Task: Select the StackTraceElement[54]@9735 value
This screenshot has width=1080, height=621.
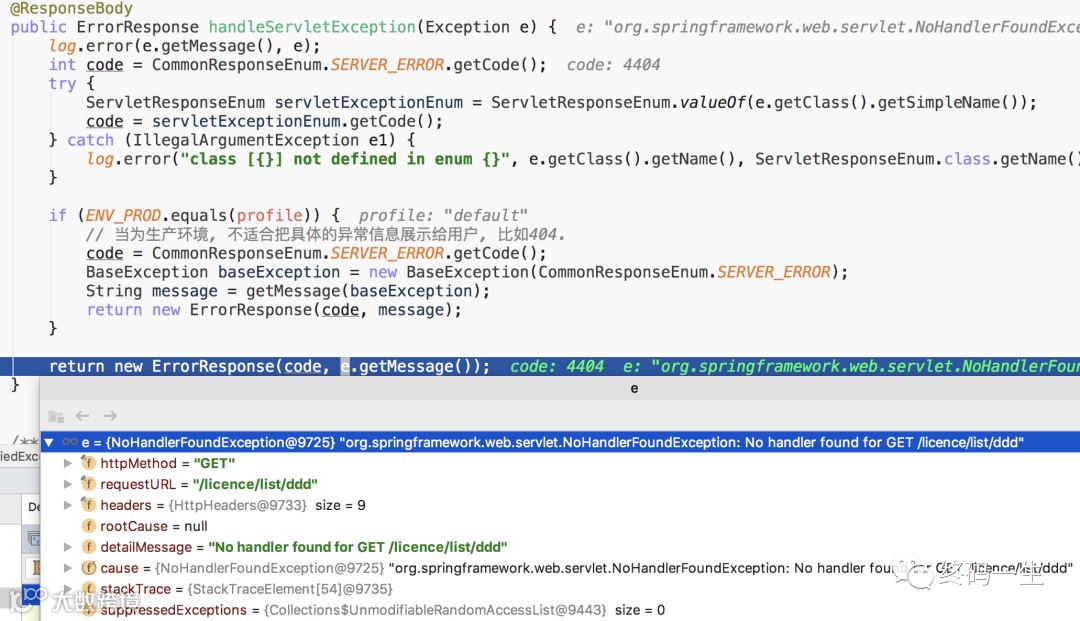Action: (x=290, y=589)
